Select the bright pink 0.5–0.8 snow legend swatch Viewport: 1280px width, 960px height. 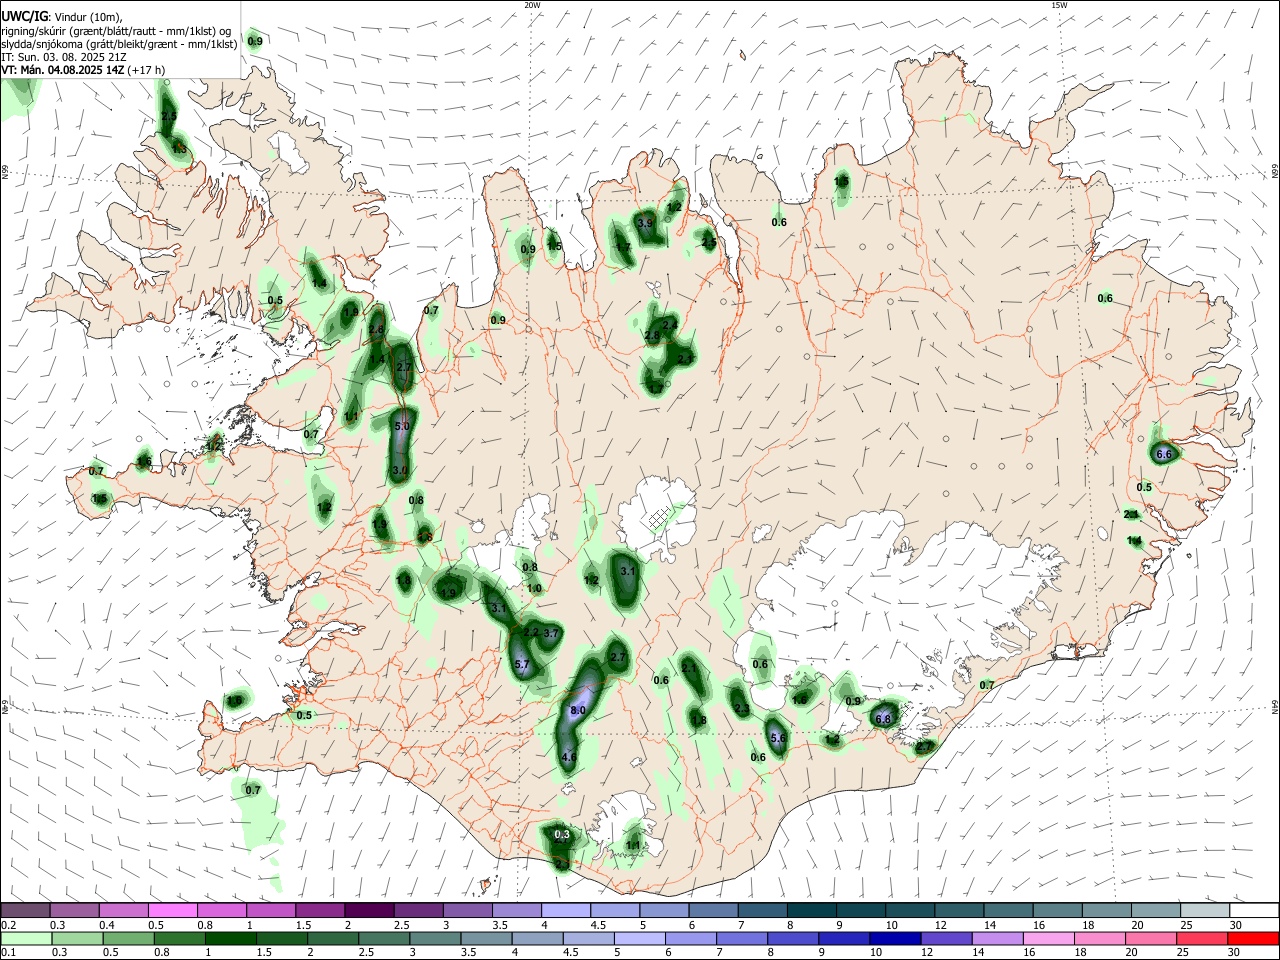(x=173, y=911)
